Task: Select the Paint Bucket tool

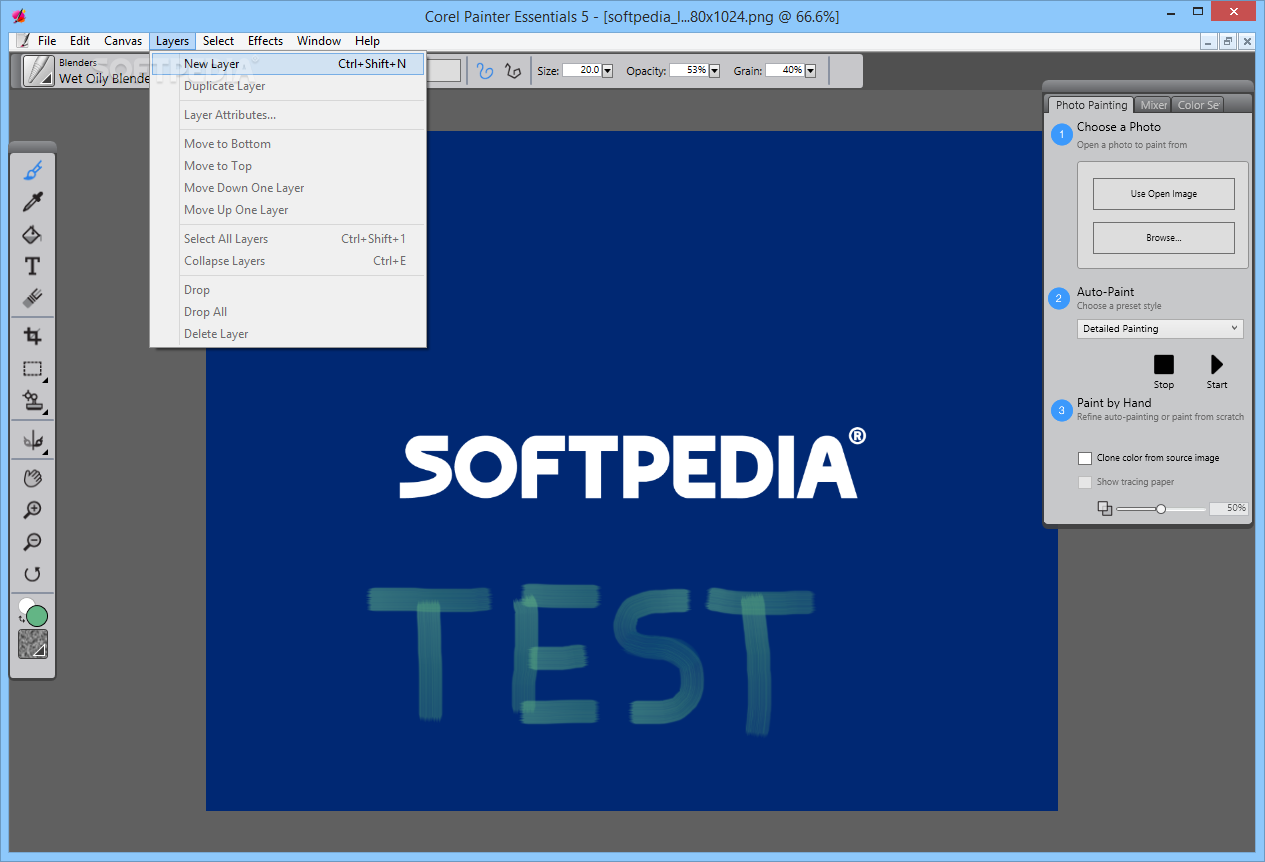Action: coord(33,235)
